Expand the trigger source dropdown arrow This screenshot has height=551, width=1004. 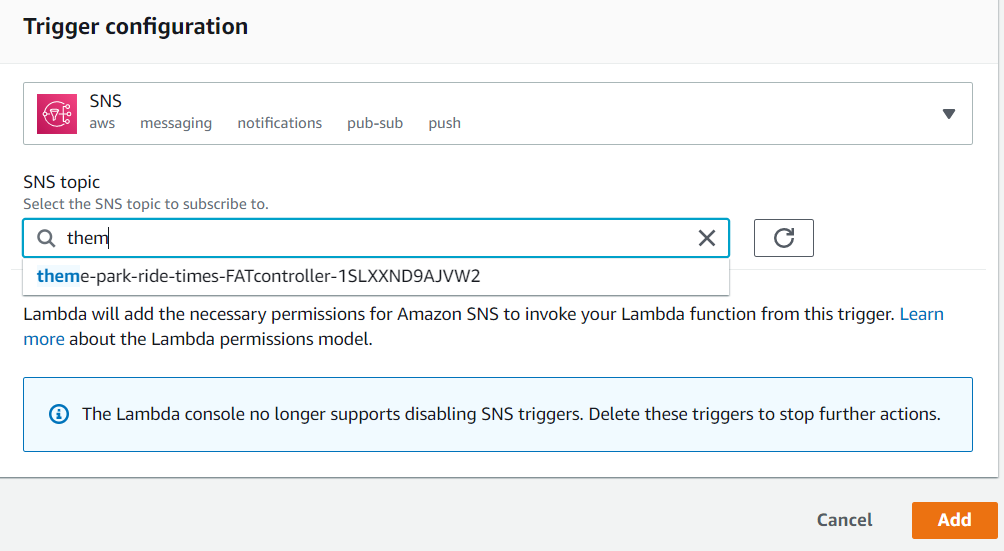(x=949, y=114)
